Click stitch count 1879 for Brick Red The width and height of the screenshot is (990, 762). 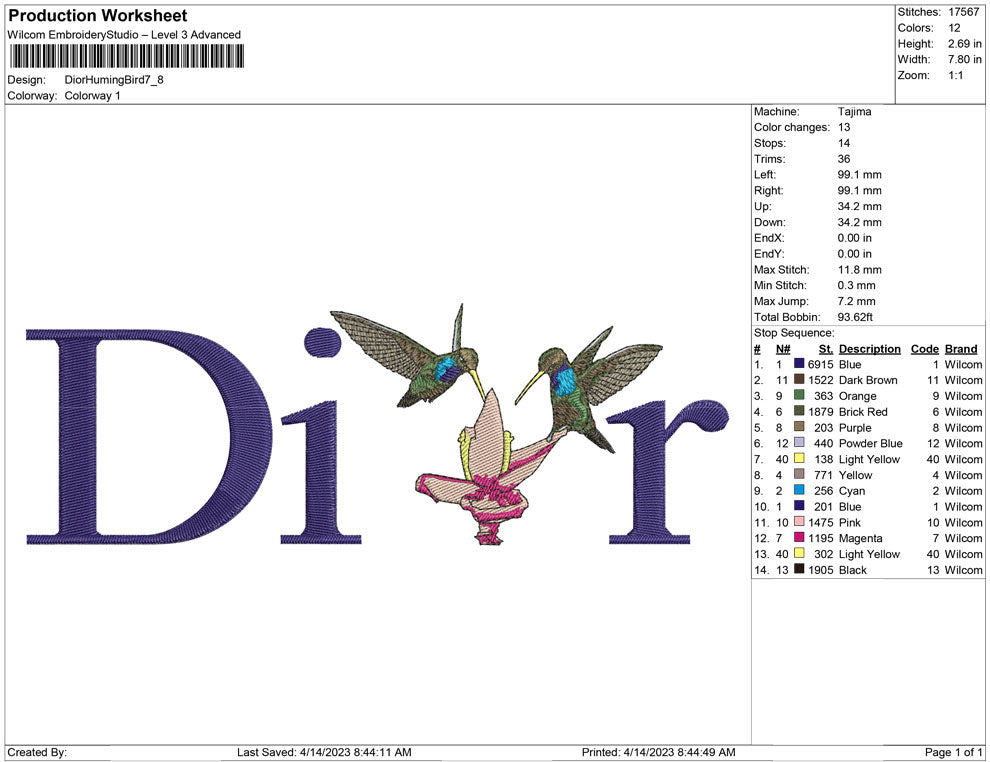pyautogui.click(x=821, y=412)
